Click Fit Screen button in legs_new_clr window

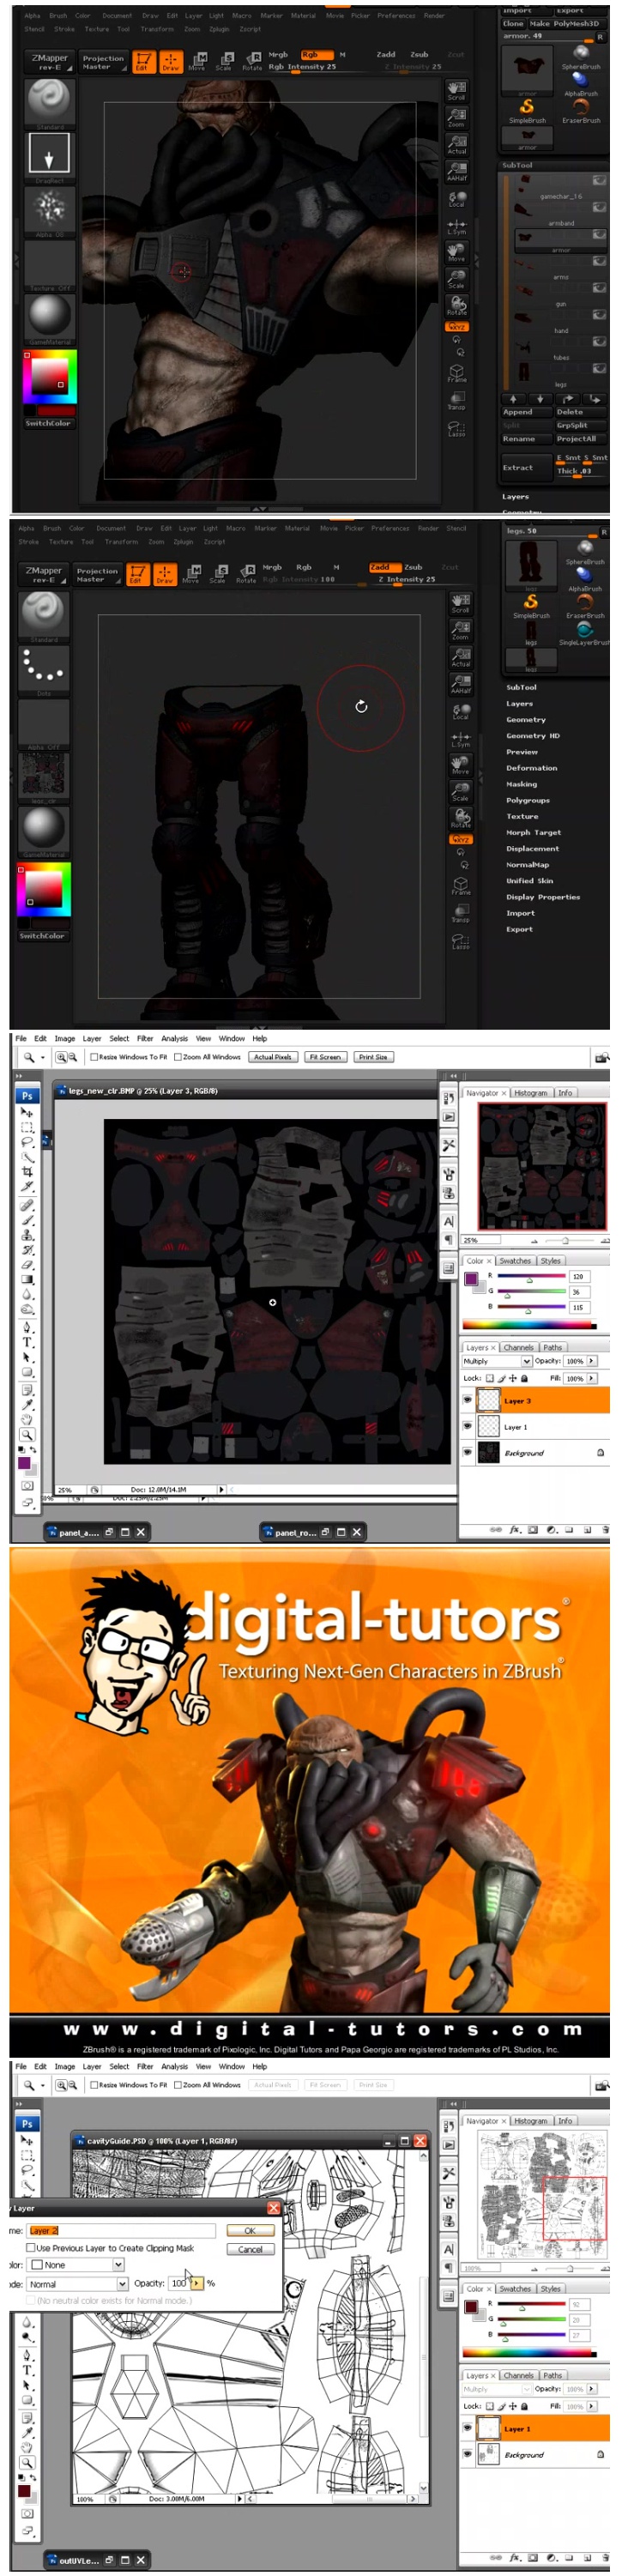(324, 1056)
